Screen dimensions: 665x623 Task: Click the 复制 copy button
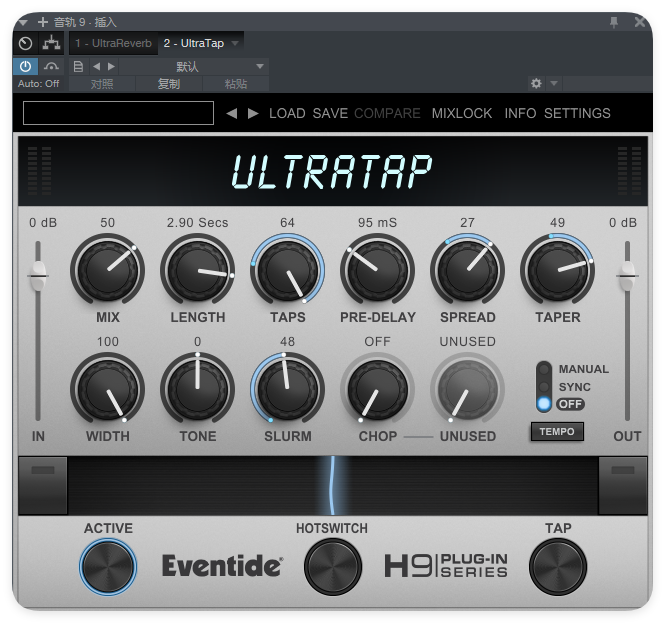169,84
